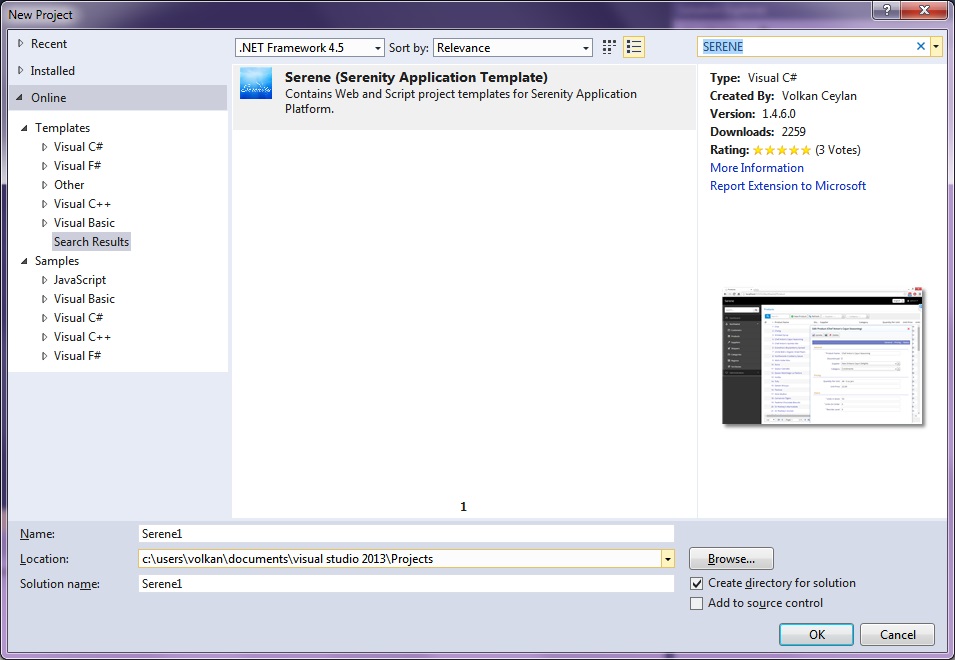Switch to small icons view
Image resolution: width=955 pixels, height=660 pixels.
pyautogui.click(x=609, y=47)
